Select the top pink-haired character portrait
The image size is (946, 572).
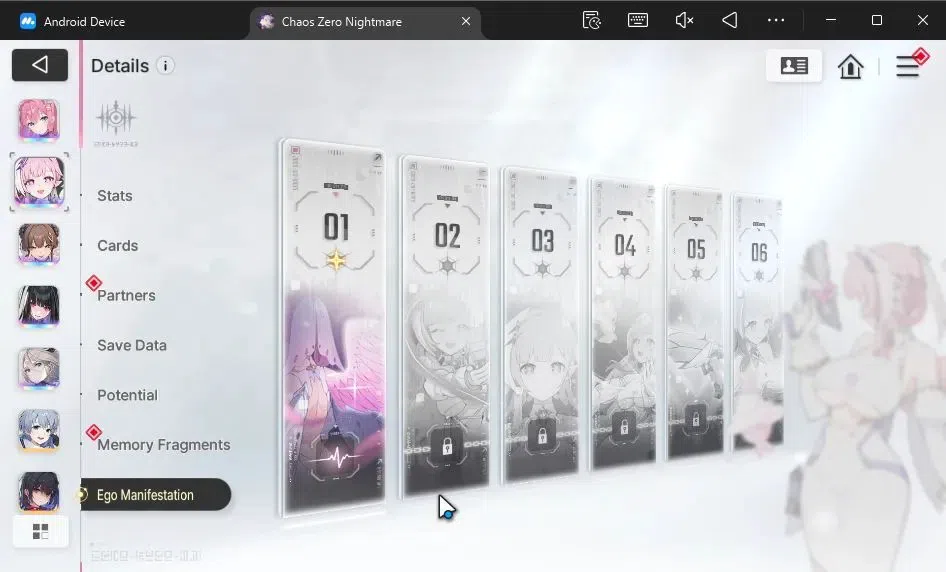point(39,120)
